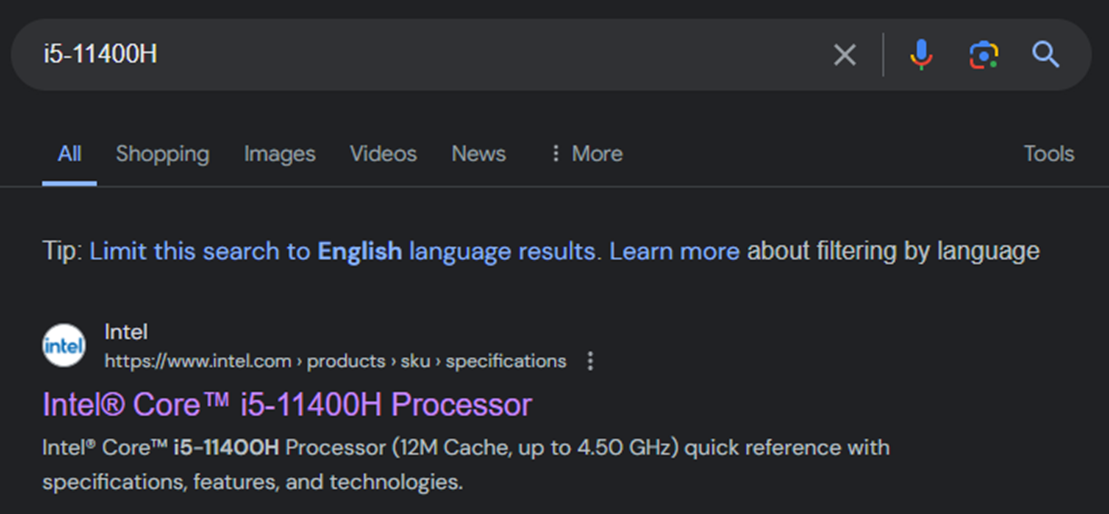Clear the search box with the X icon
1109x514 pixels.
point(845,55)
